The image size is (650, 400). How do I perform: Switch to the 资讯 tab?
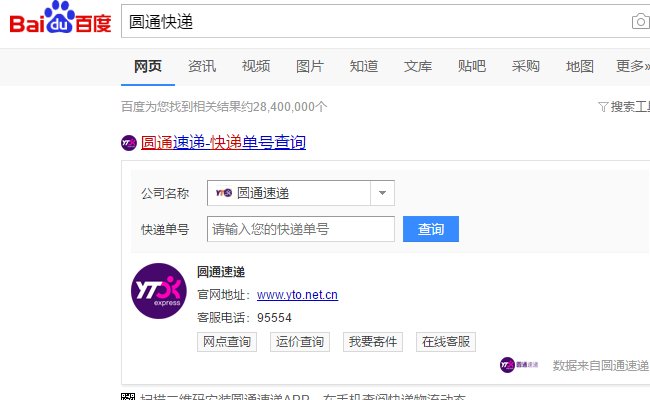[x=202, y=66]
